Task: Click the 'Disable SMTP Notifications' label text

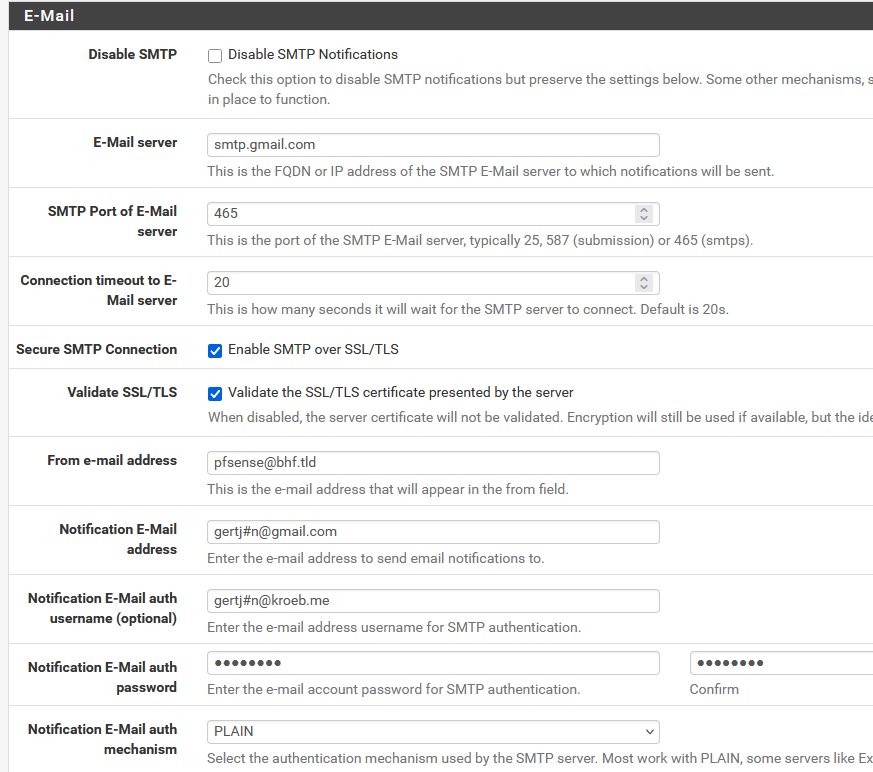Action: [312, 55]
